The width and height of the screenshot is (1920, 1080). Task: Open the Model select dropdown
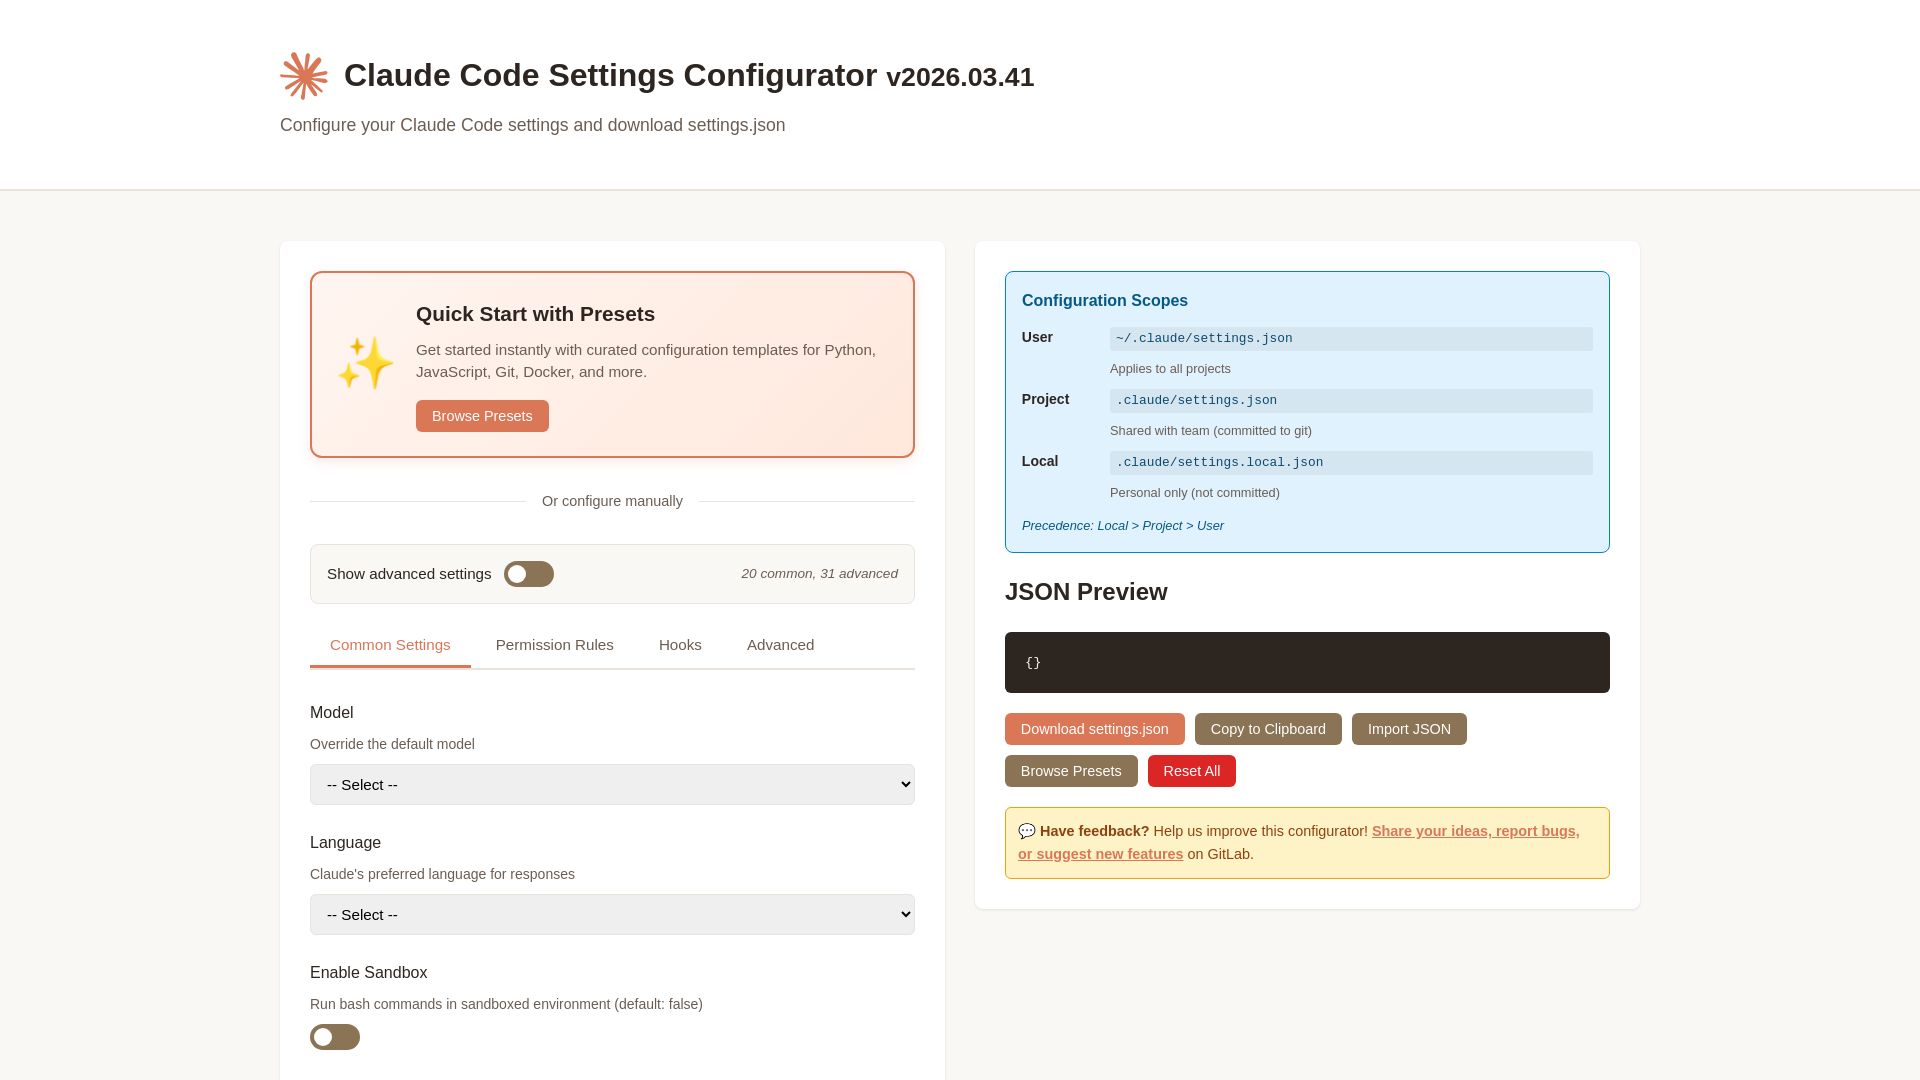[612, 785]
